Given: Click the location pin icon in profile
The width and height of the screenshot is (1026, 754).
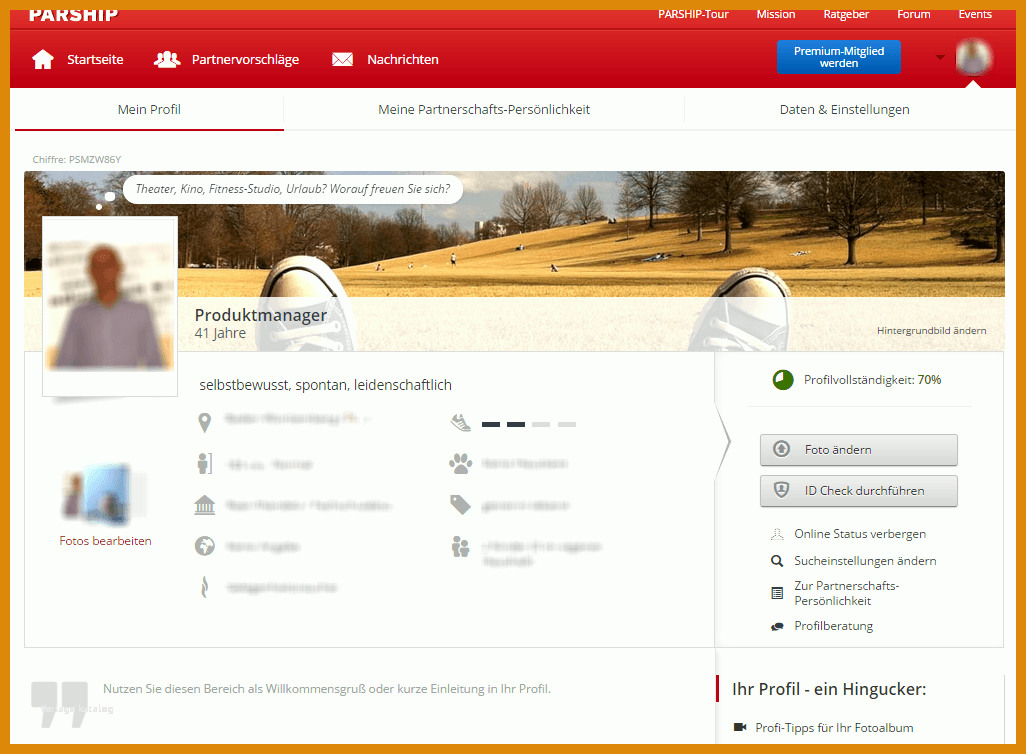Looking at the screenshot, I should point(205,423).
